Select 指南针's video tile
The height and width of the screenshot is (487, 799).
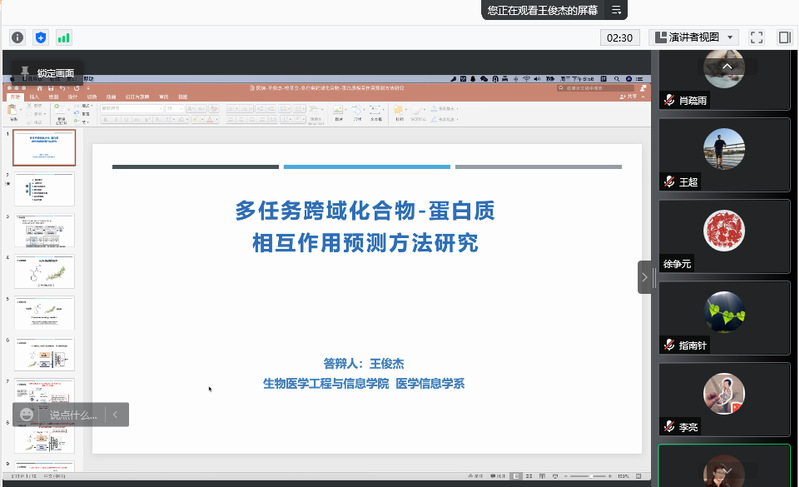[x=726, y=320]
